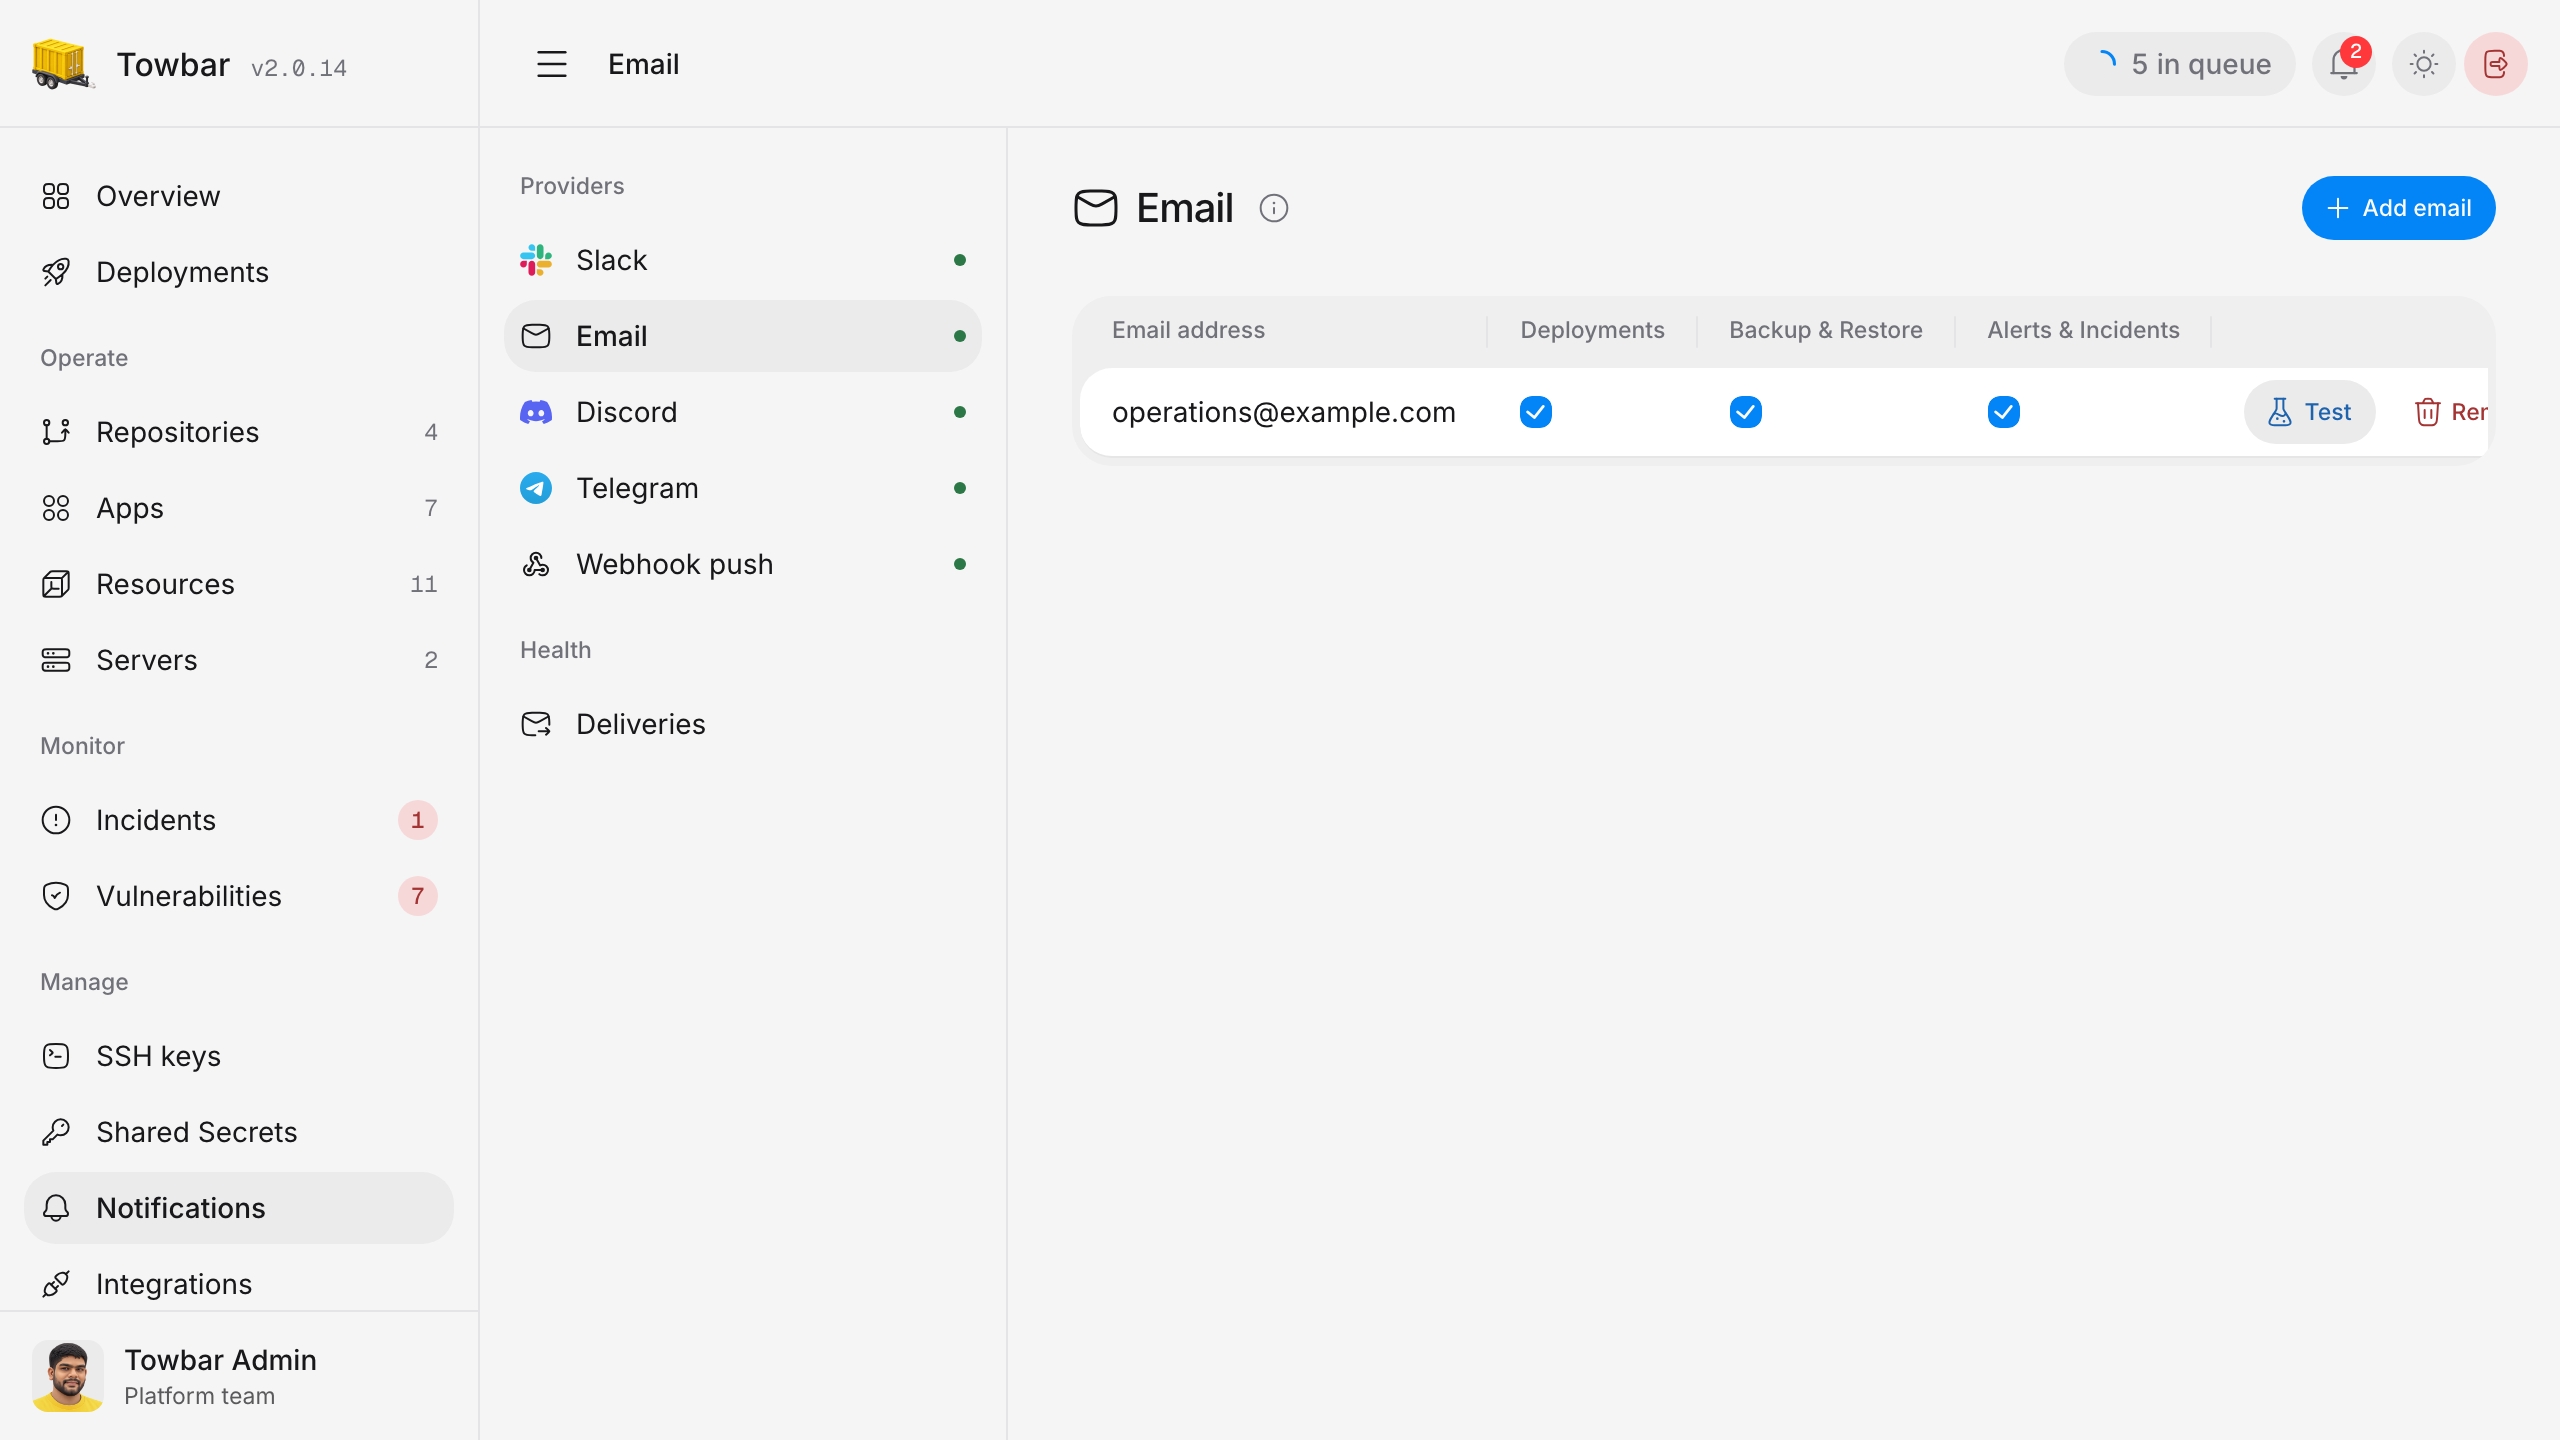
Task: Click the Incidents alert circle icon
Action: click(x=56, y=820)
